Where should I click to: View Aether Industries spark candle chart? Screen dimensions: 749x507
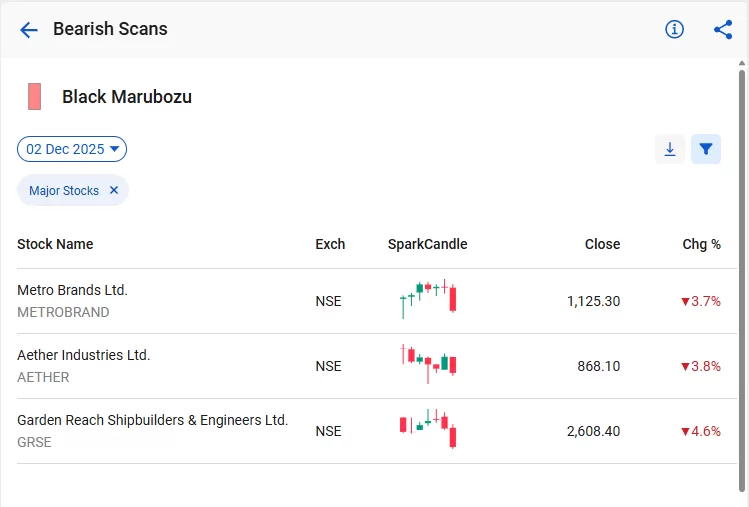click(x=428, y=364)
